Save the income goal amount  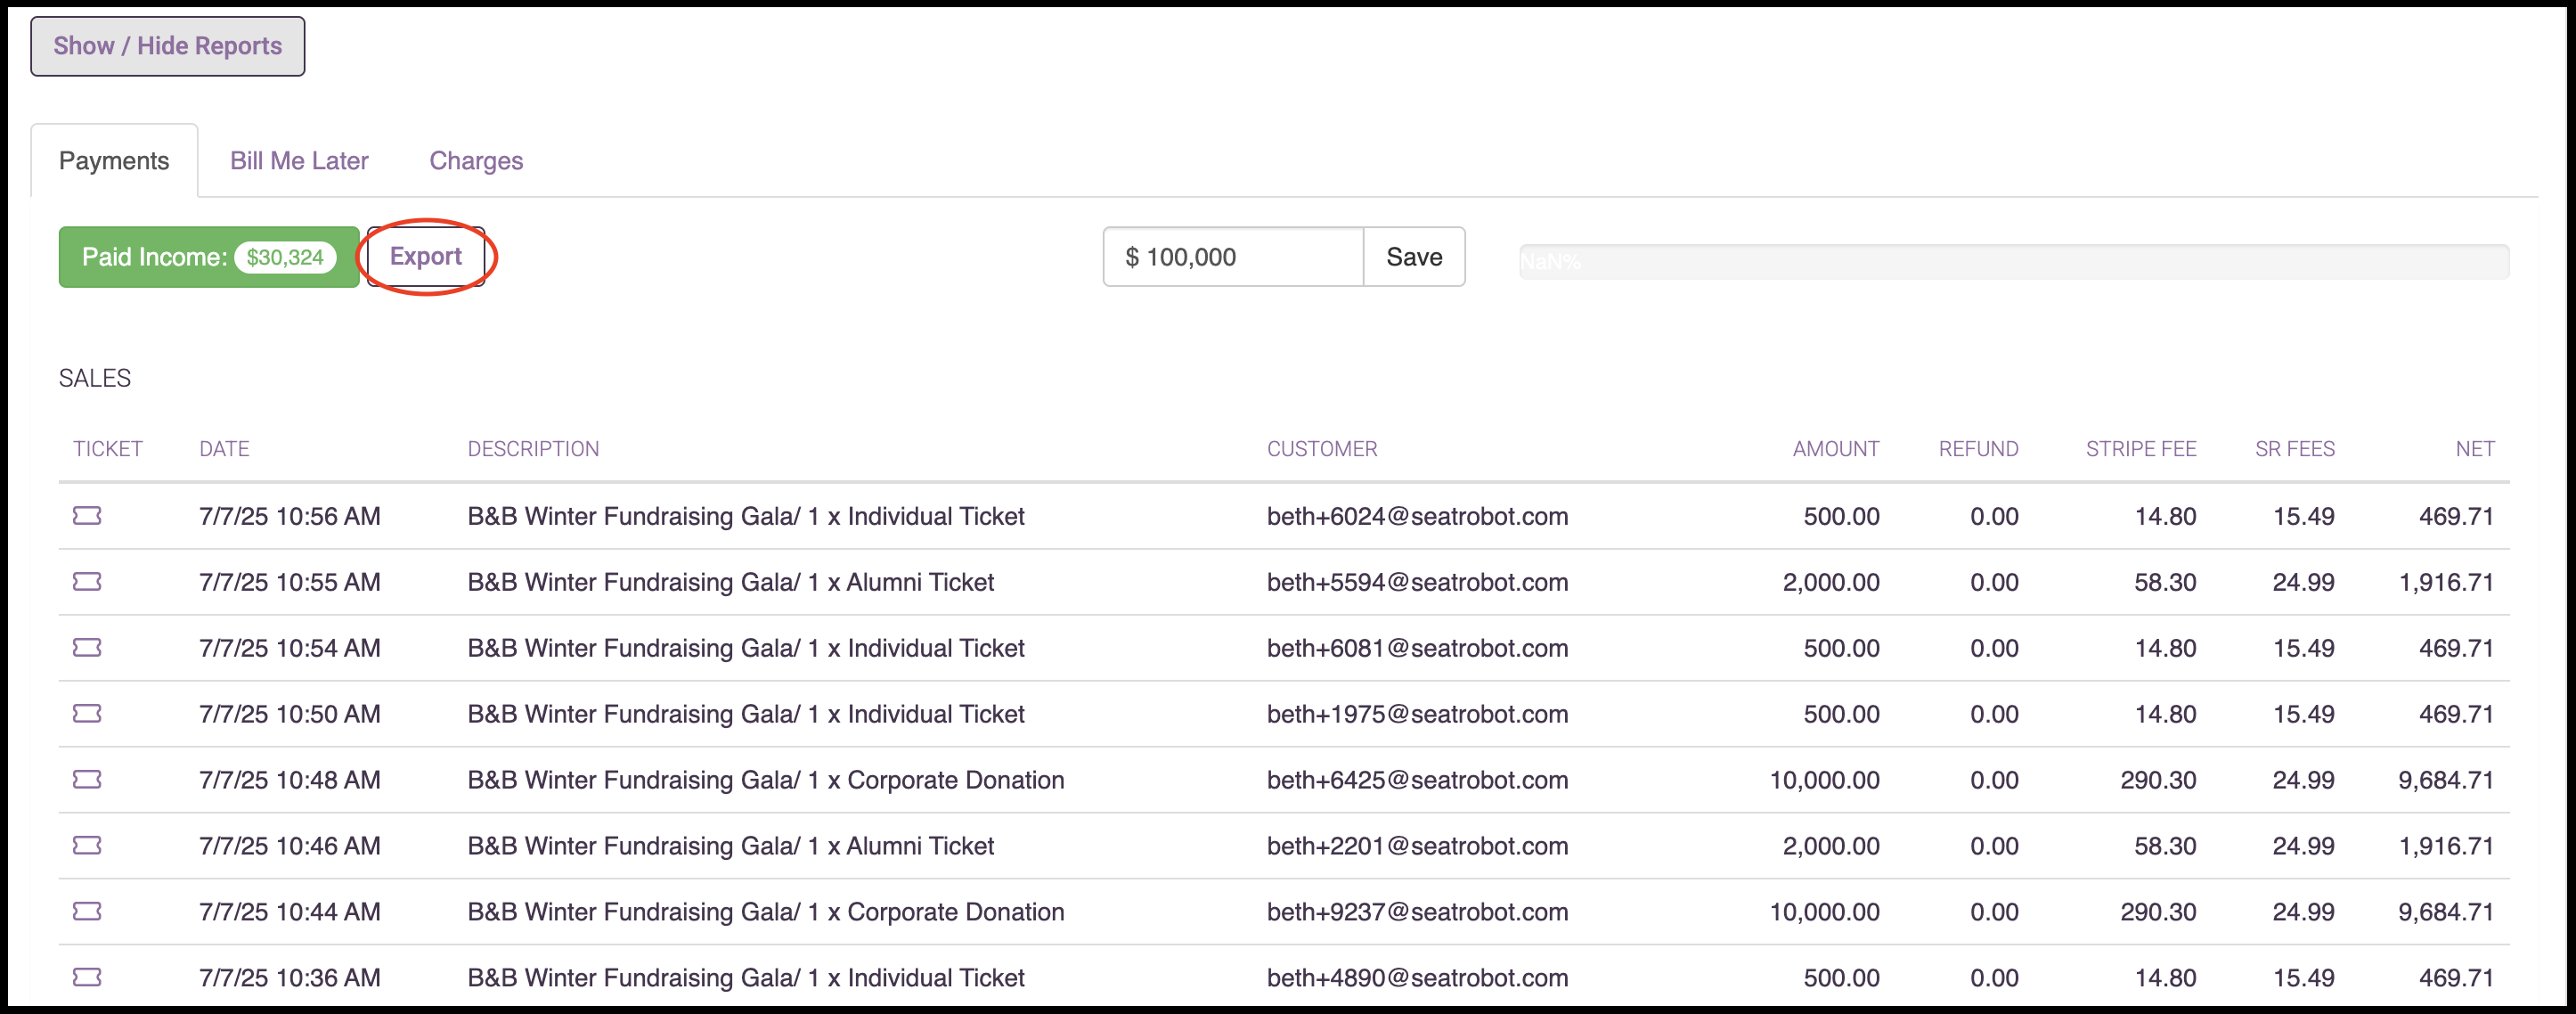point(1414,257)
